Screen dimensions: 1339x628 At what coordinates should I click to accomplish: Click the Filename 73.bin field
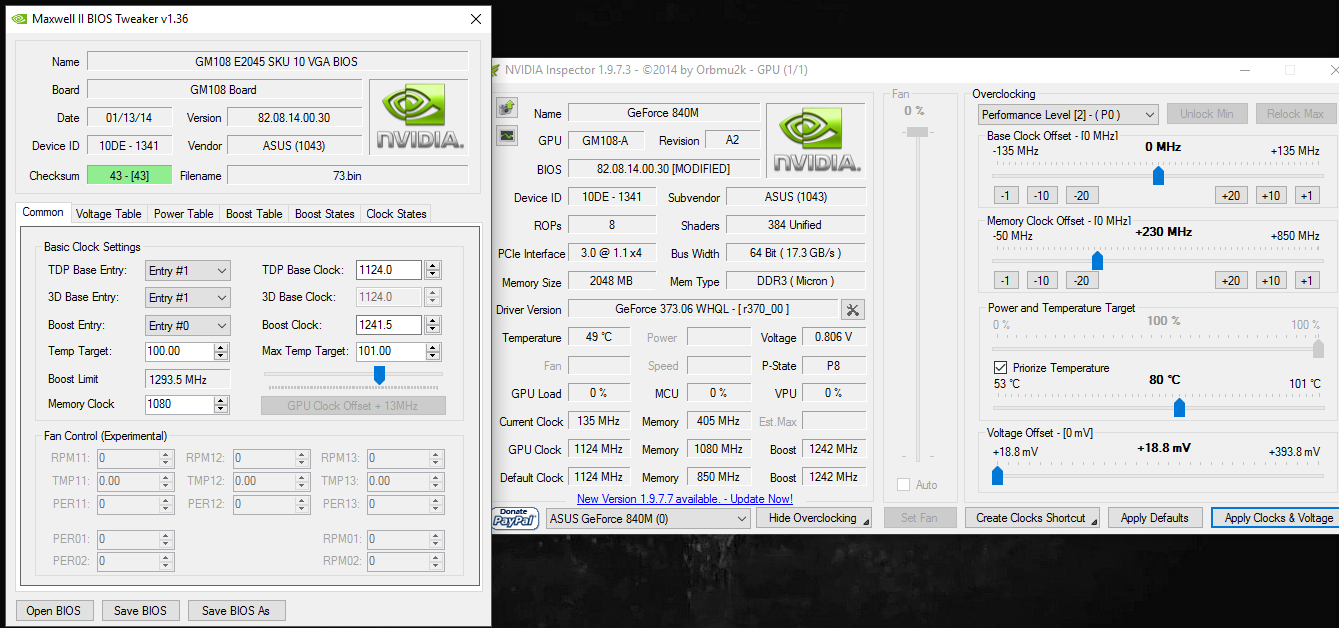click(347, 175)
